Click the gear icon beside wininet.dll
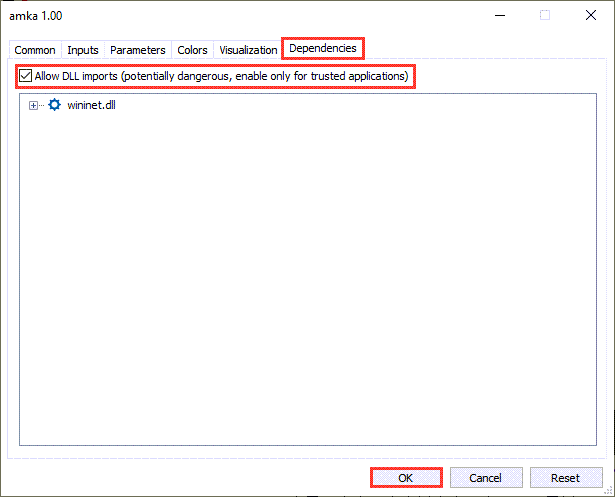This screenshot has height=497, width=615. [x=55, y=105]
